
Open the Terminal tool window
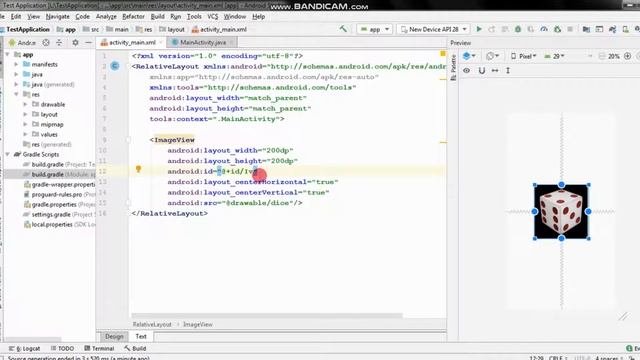[x=99, y=348]
